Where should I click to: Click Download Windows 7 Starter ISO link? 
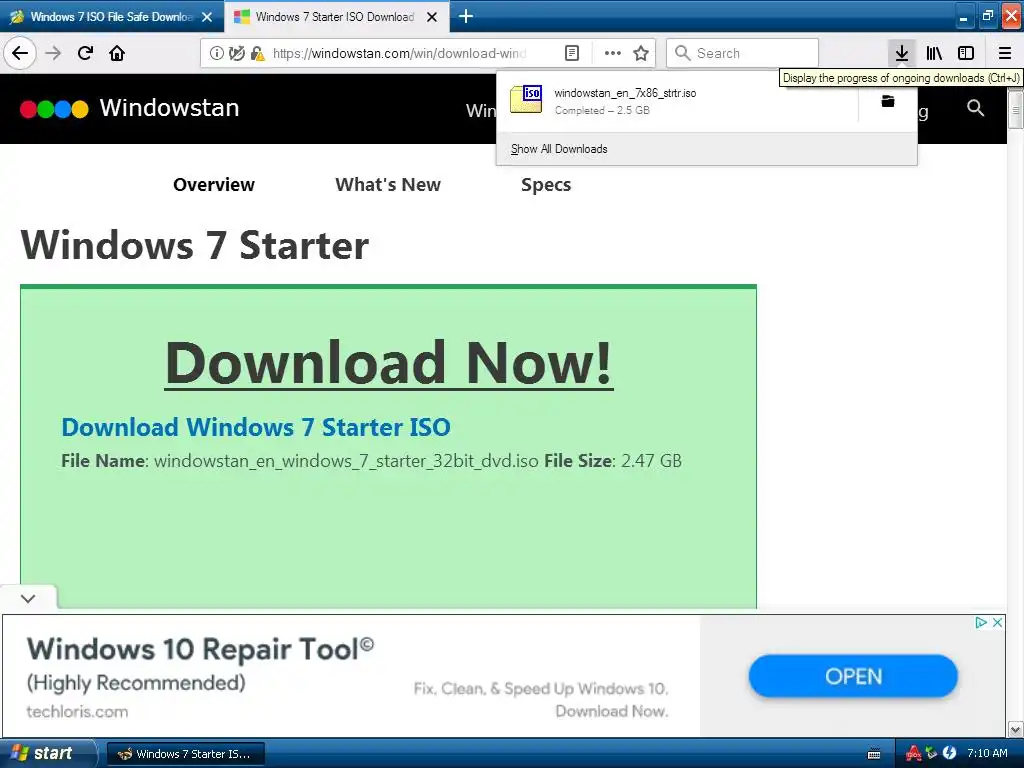click(256, 427)
